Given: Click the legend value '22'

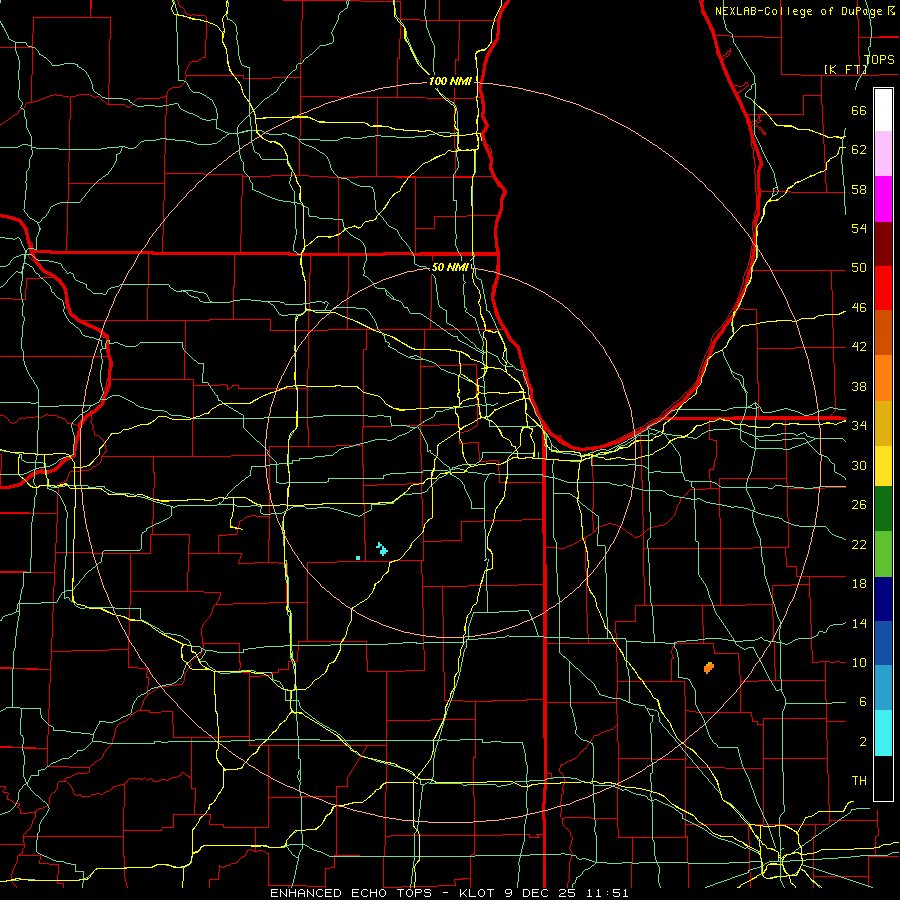Looking at the screenshot, I should point(859,544).
